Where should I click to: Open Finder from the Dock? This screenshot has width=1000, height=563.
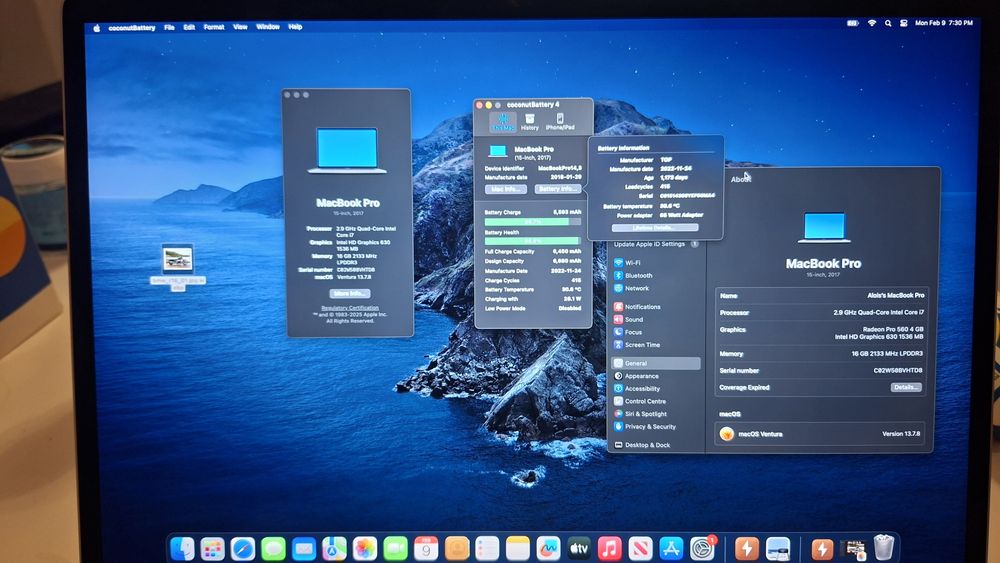pos(182,548)
